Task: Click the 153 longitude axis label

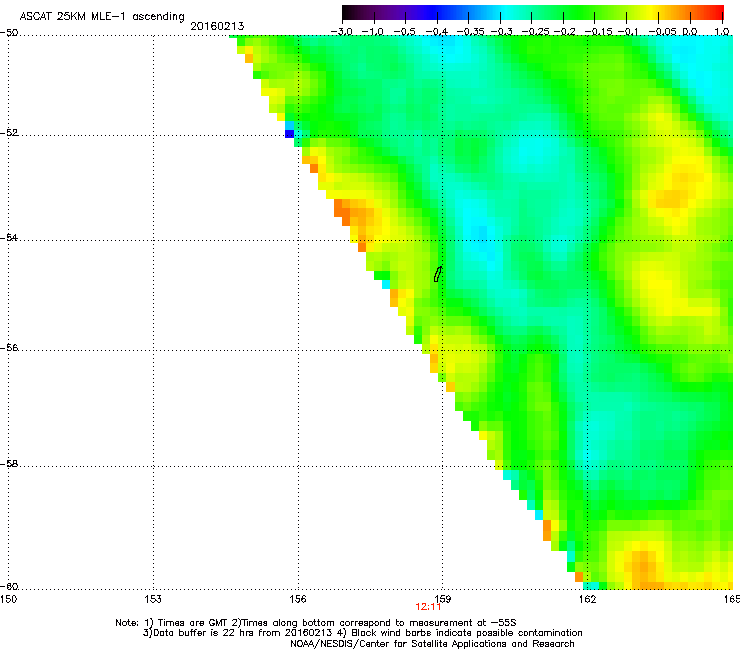Action: [x=153, y=599]
